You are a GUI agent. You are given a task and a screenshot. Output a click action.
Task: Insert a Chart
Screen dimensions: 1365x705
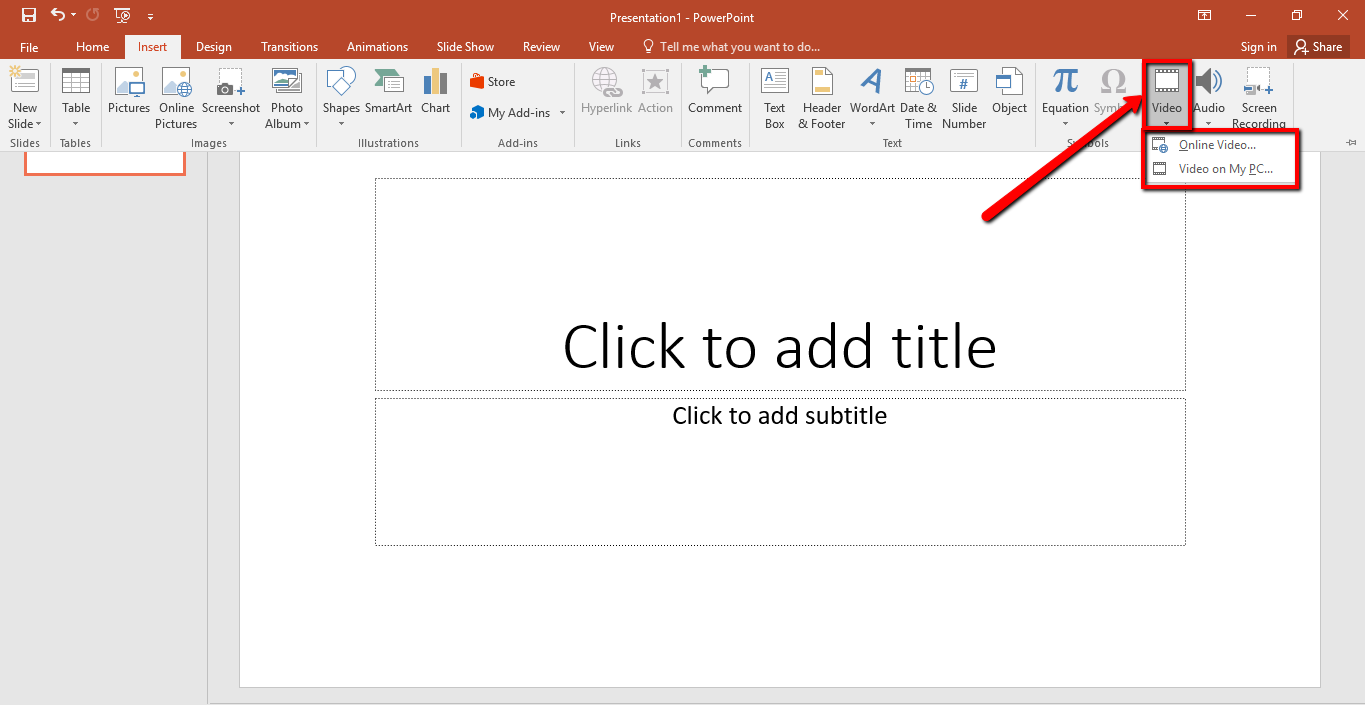click(435, 97)
